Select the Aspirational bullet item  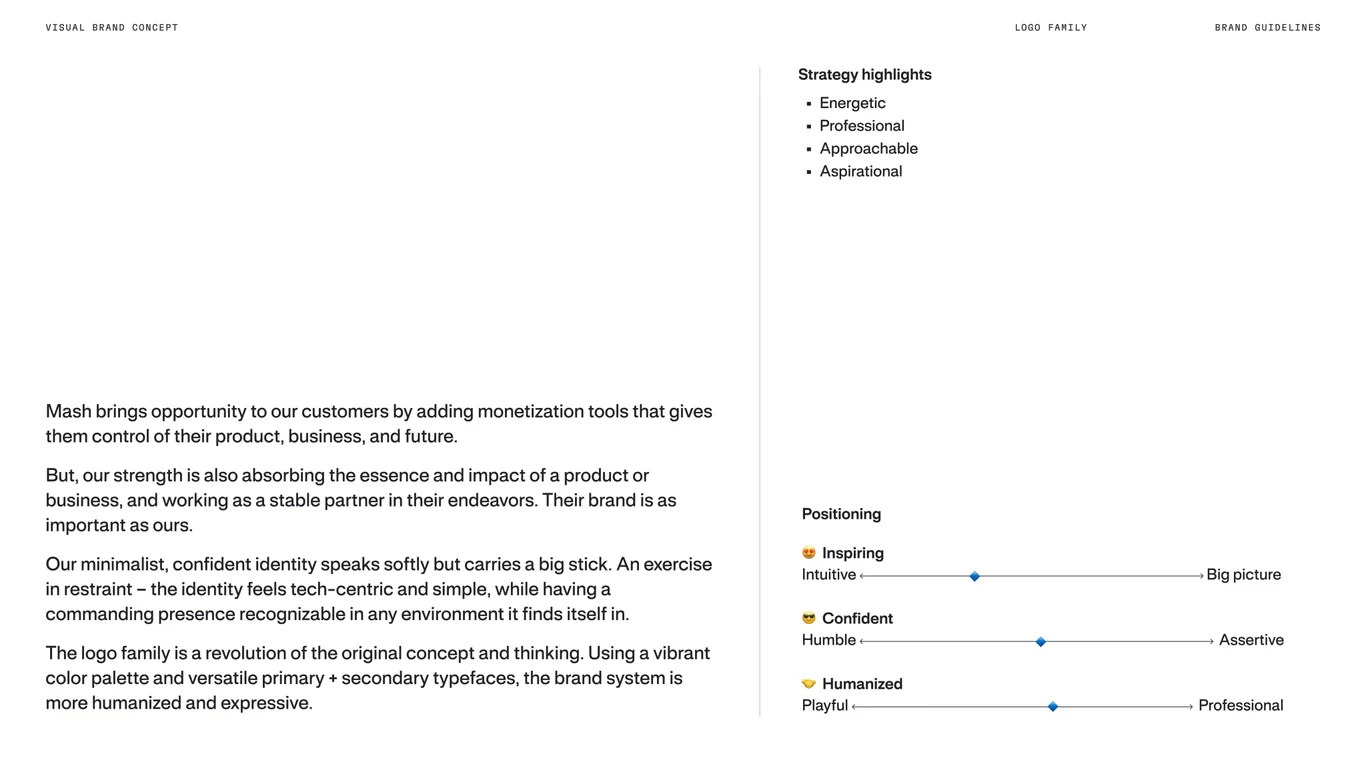pos(860,172)
